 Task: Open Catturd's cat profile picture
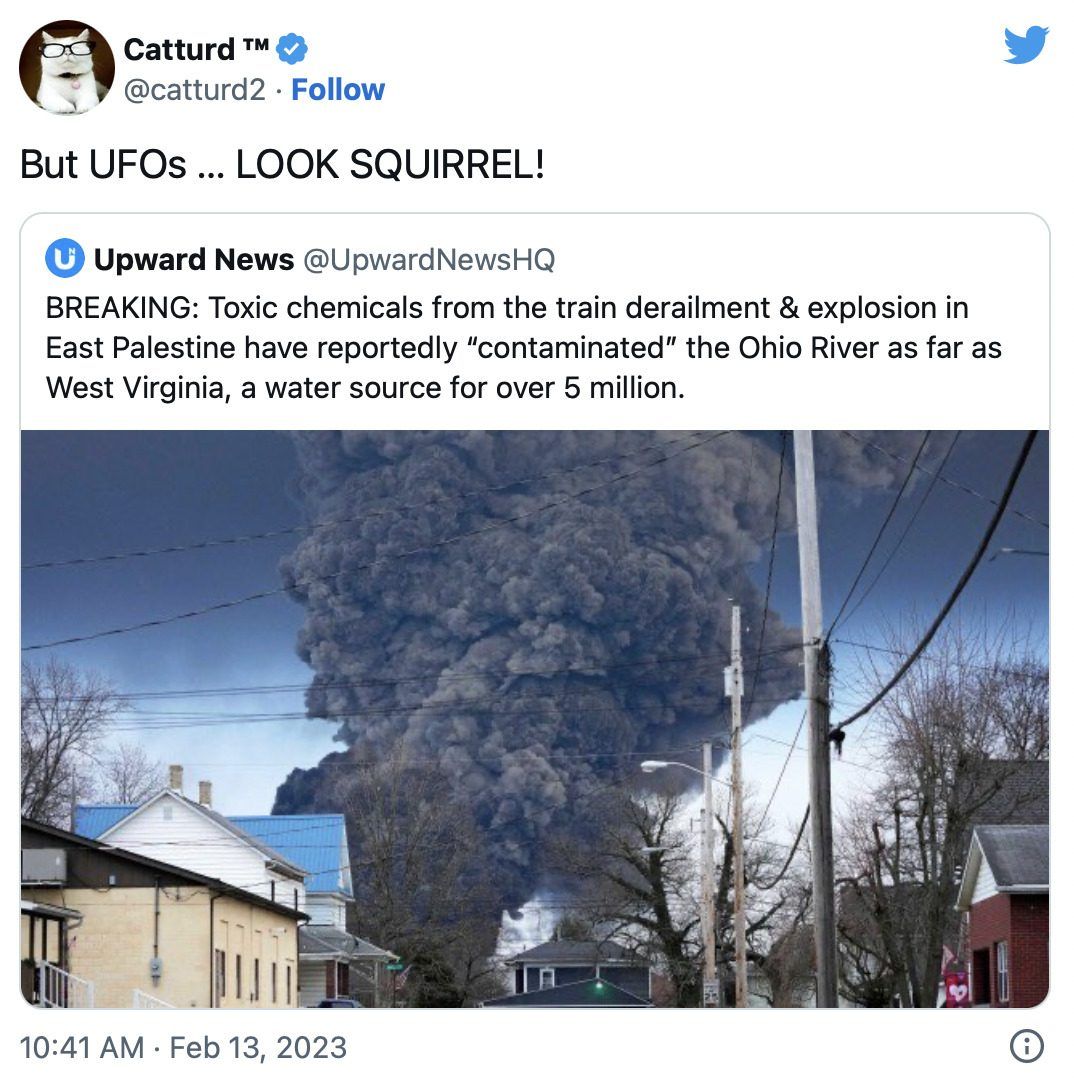tap(66, 67)
